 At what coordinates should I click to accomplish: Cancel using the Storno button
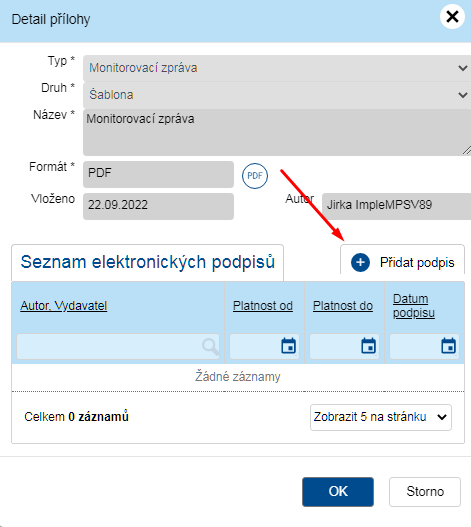[x=425, y=492]
